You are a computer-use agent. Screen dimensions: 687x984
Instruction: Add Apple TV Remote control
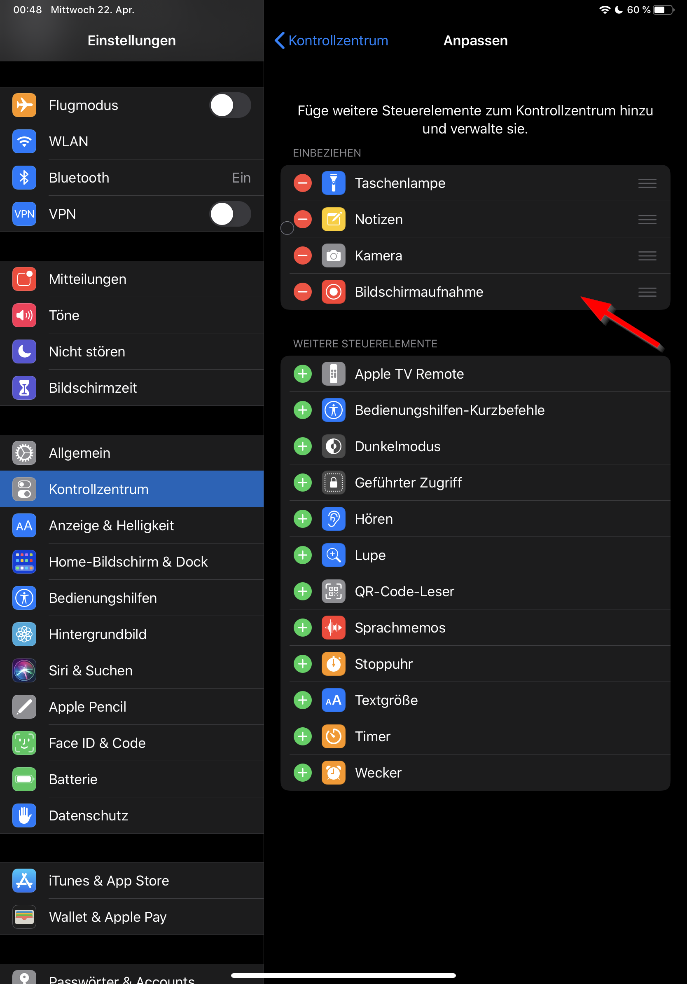302,374
